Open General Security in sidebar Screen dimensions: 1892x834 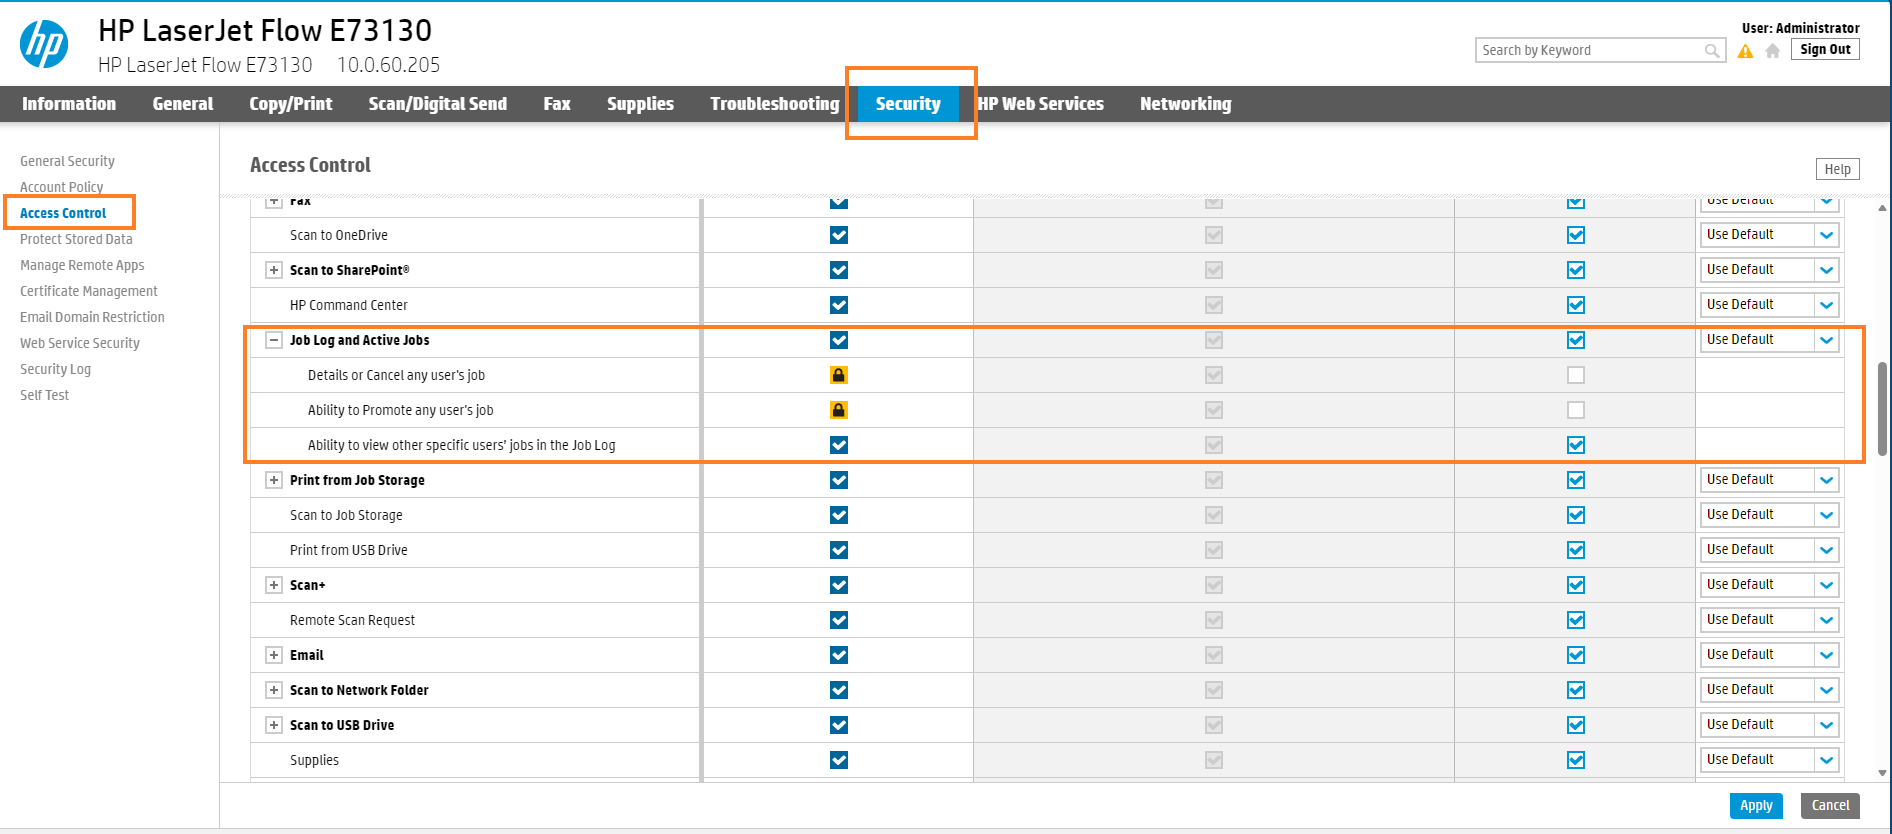[67, 161]
